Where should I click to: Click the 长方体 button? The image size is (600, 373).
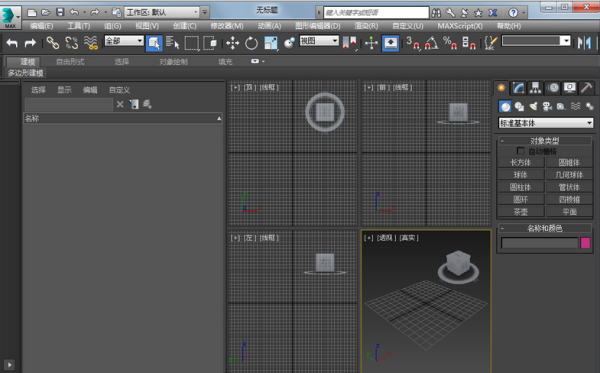[520, 163]
